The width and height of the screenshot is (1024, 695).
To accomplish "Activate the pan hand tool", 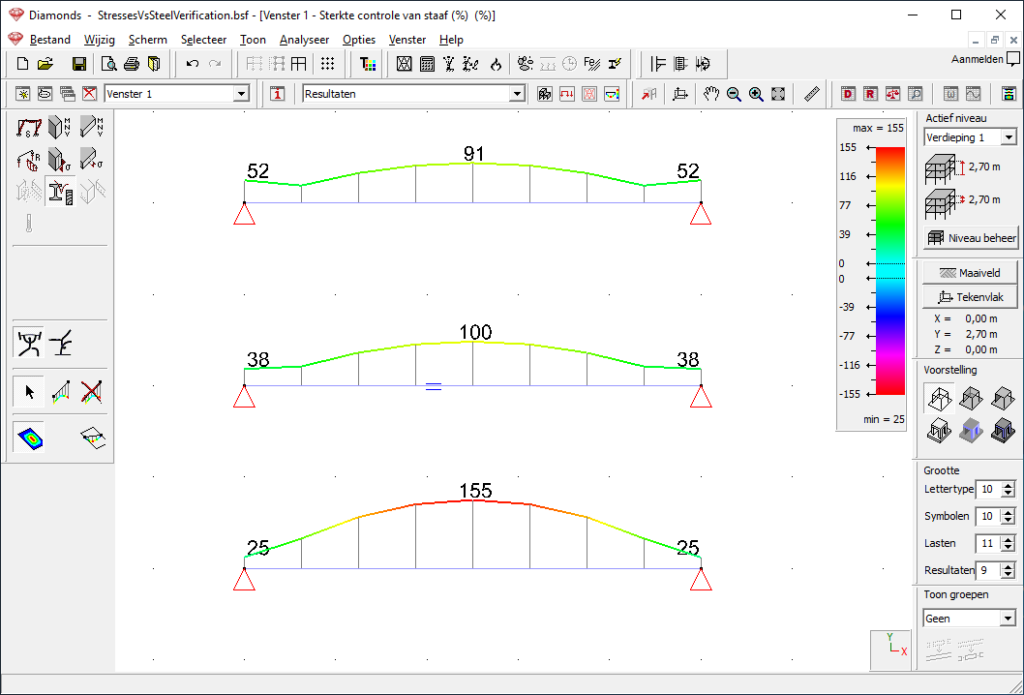I will (x=711, y=94).
